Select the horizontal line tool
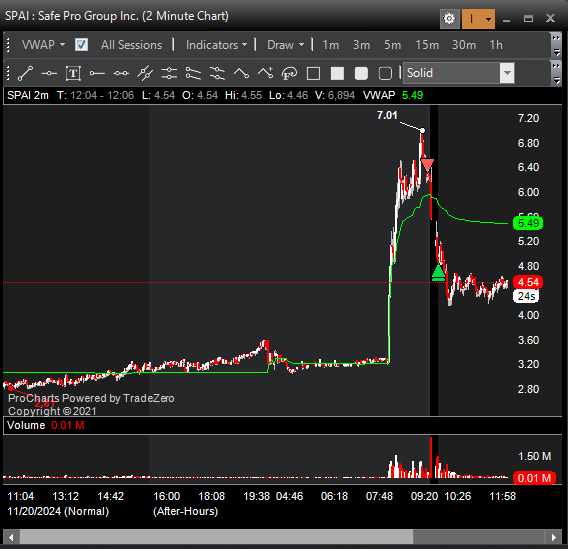The width and height of the screenshot is (568, 549). pyautogui.click(x=49, y=73)
